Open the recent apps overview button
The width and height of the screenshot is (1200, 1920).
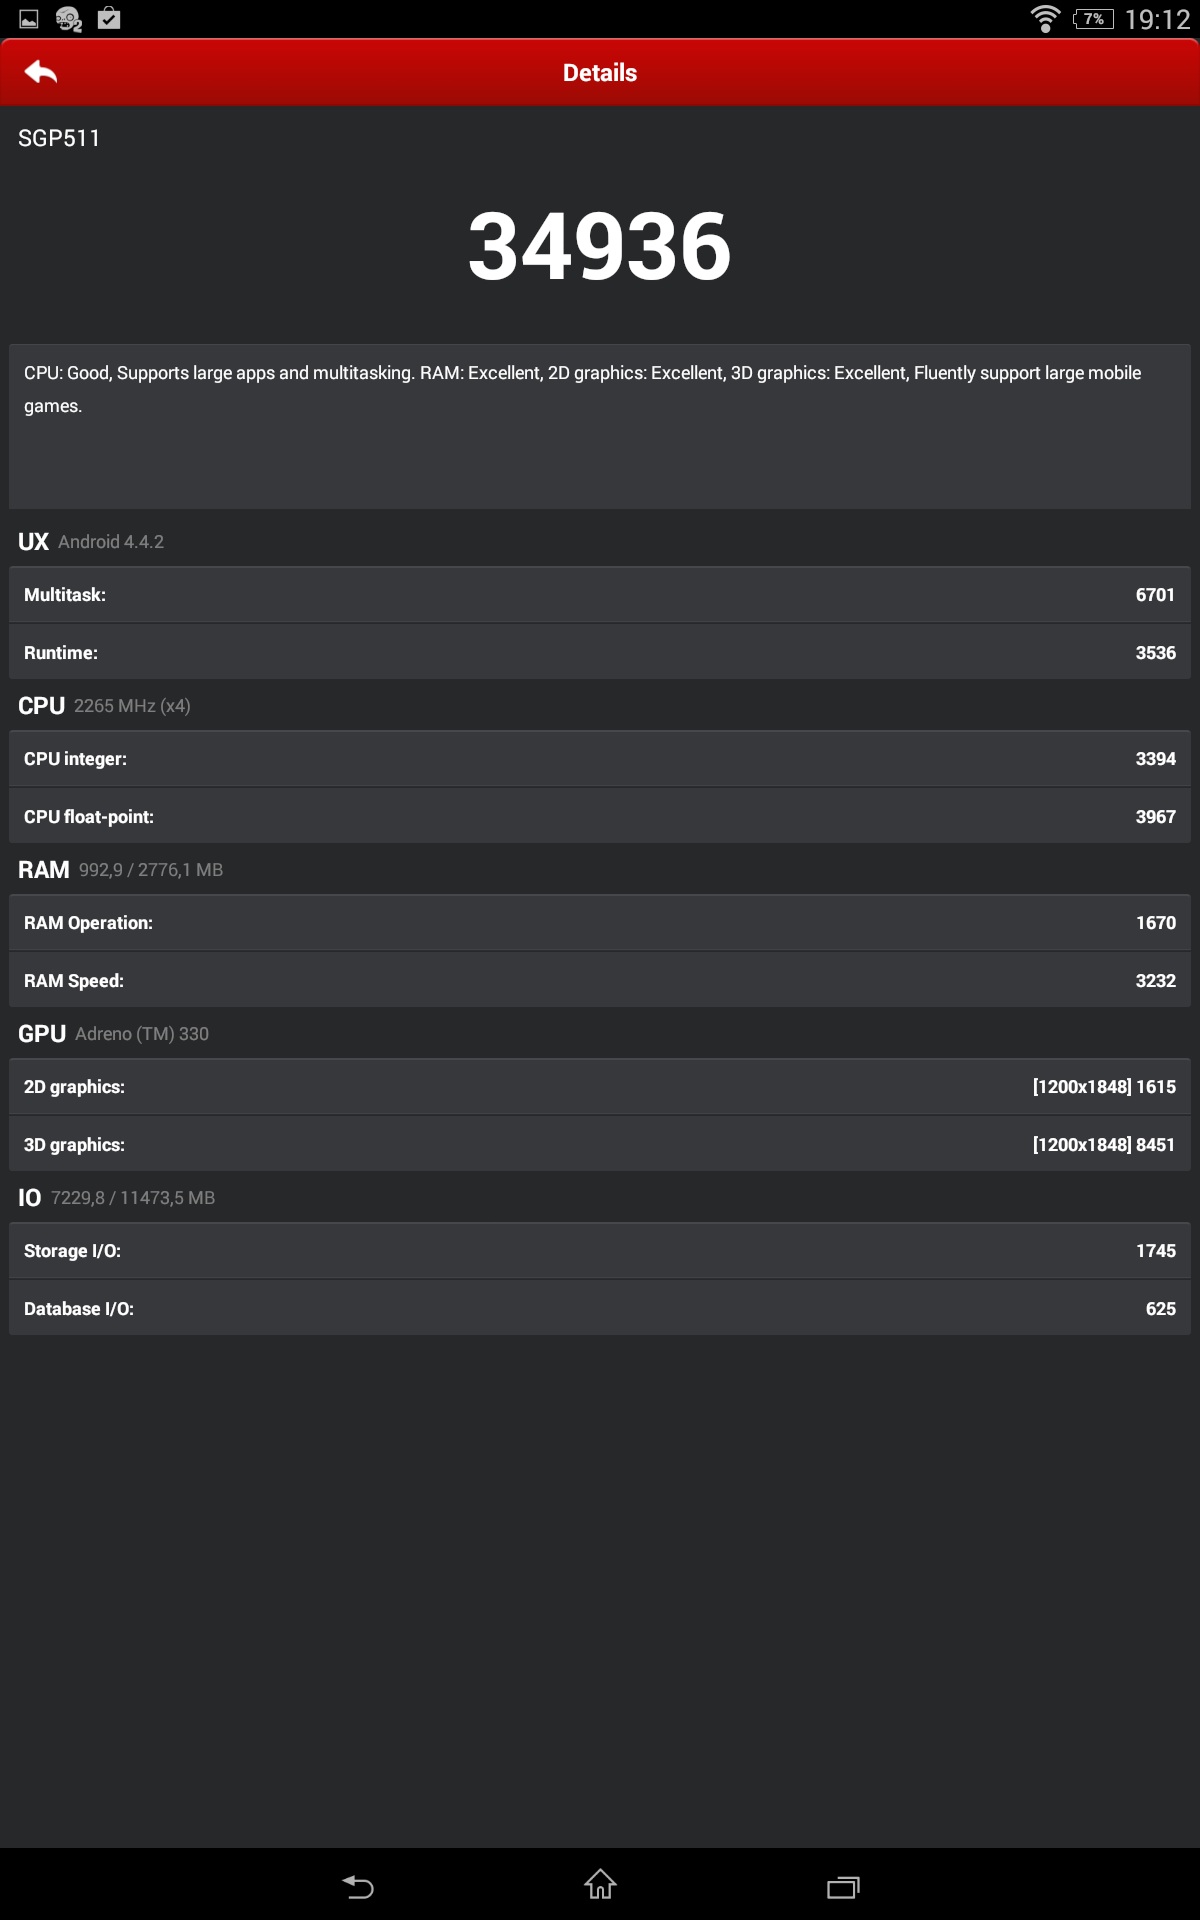(843, 1886)
